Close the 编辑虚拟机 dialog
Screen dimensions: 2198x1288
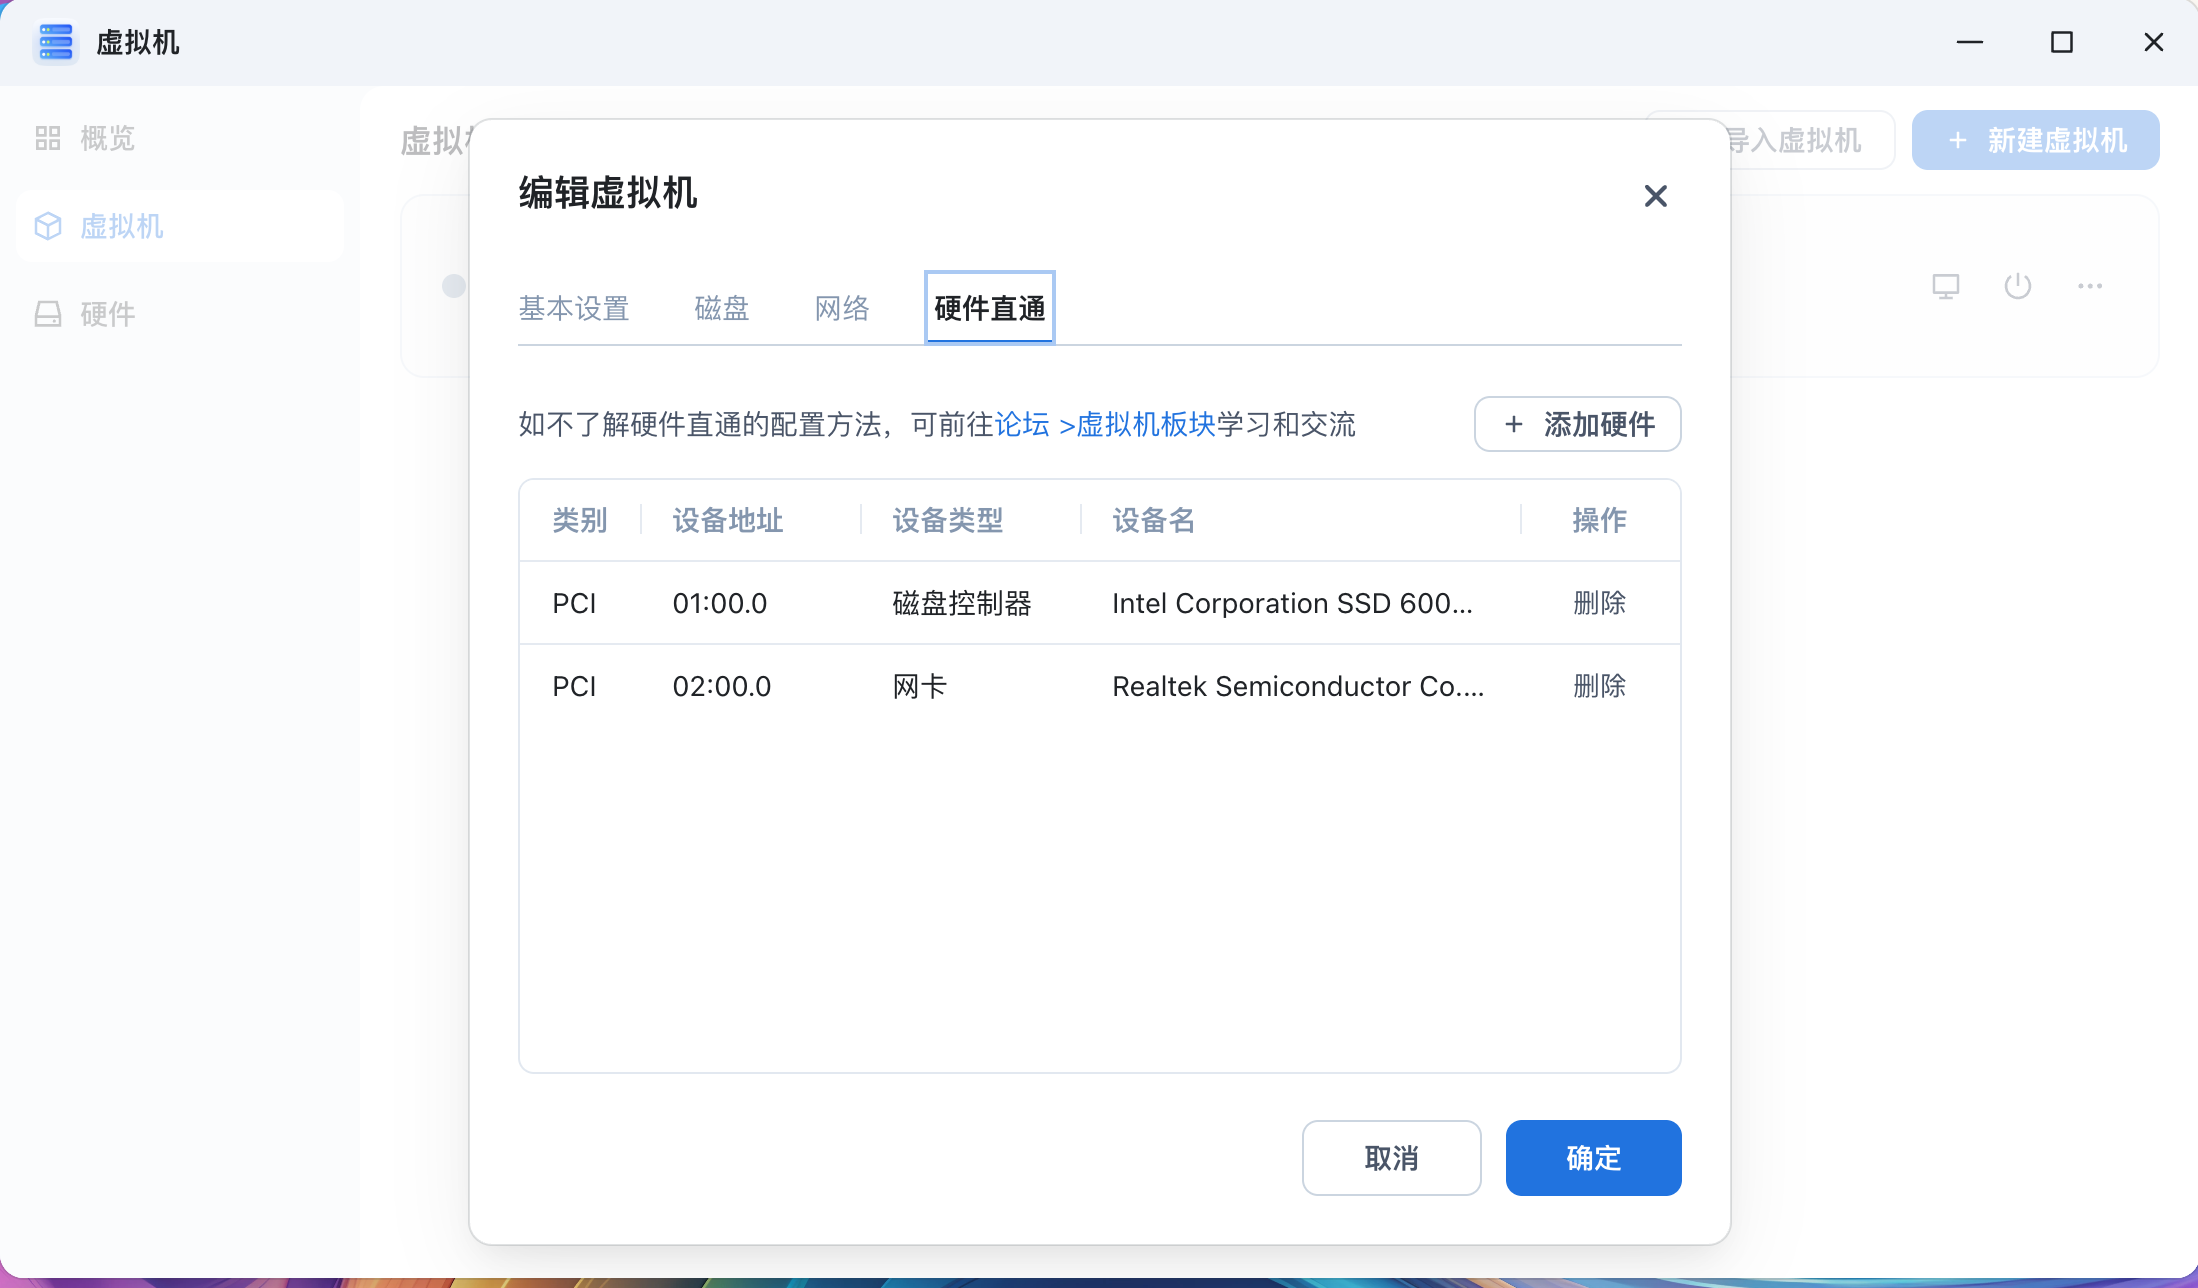tap(1656, 196)
